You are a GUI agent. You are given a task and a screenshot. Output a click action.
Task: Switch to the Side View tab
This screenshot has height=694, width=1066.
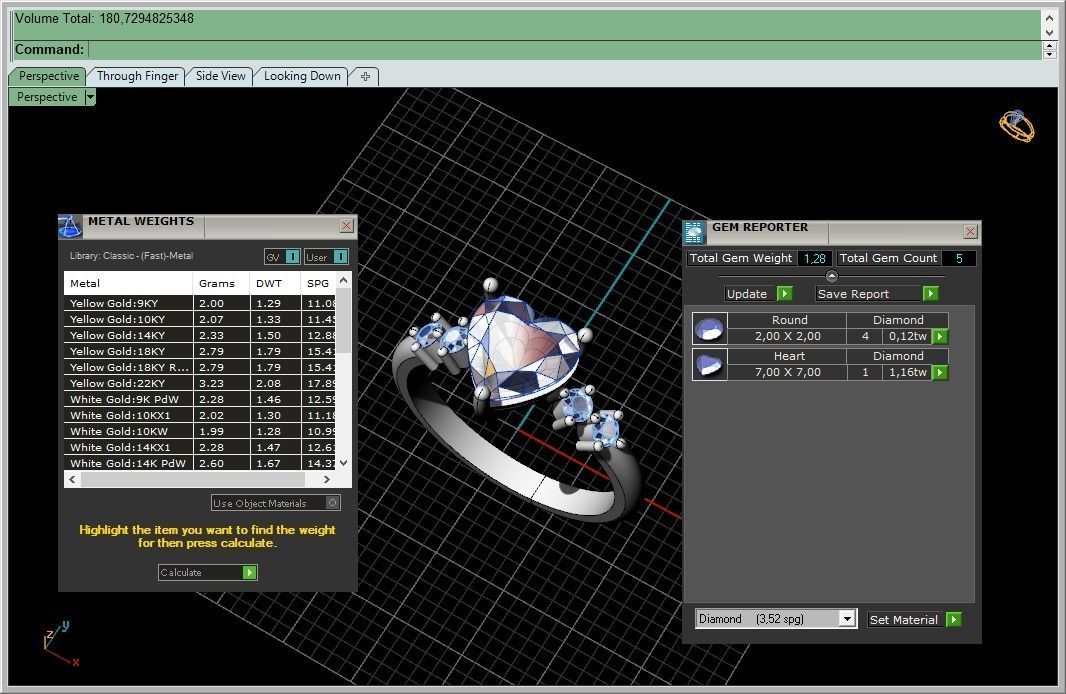click(x=220, y=76)
